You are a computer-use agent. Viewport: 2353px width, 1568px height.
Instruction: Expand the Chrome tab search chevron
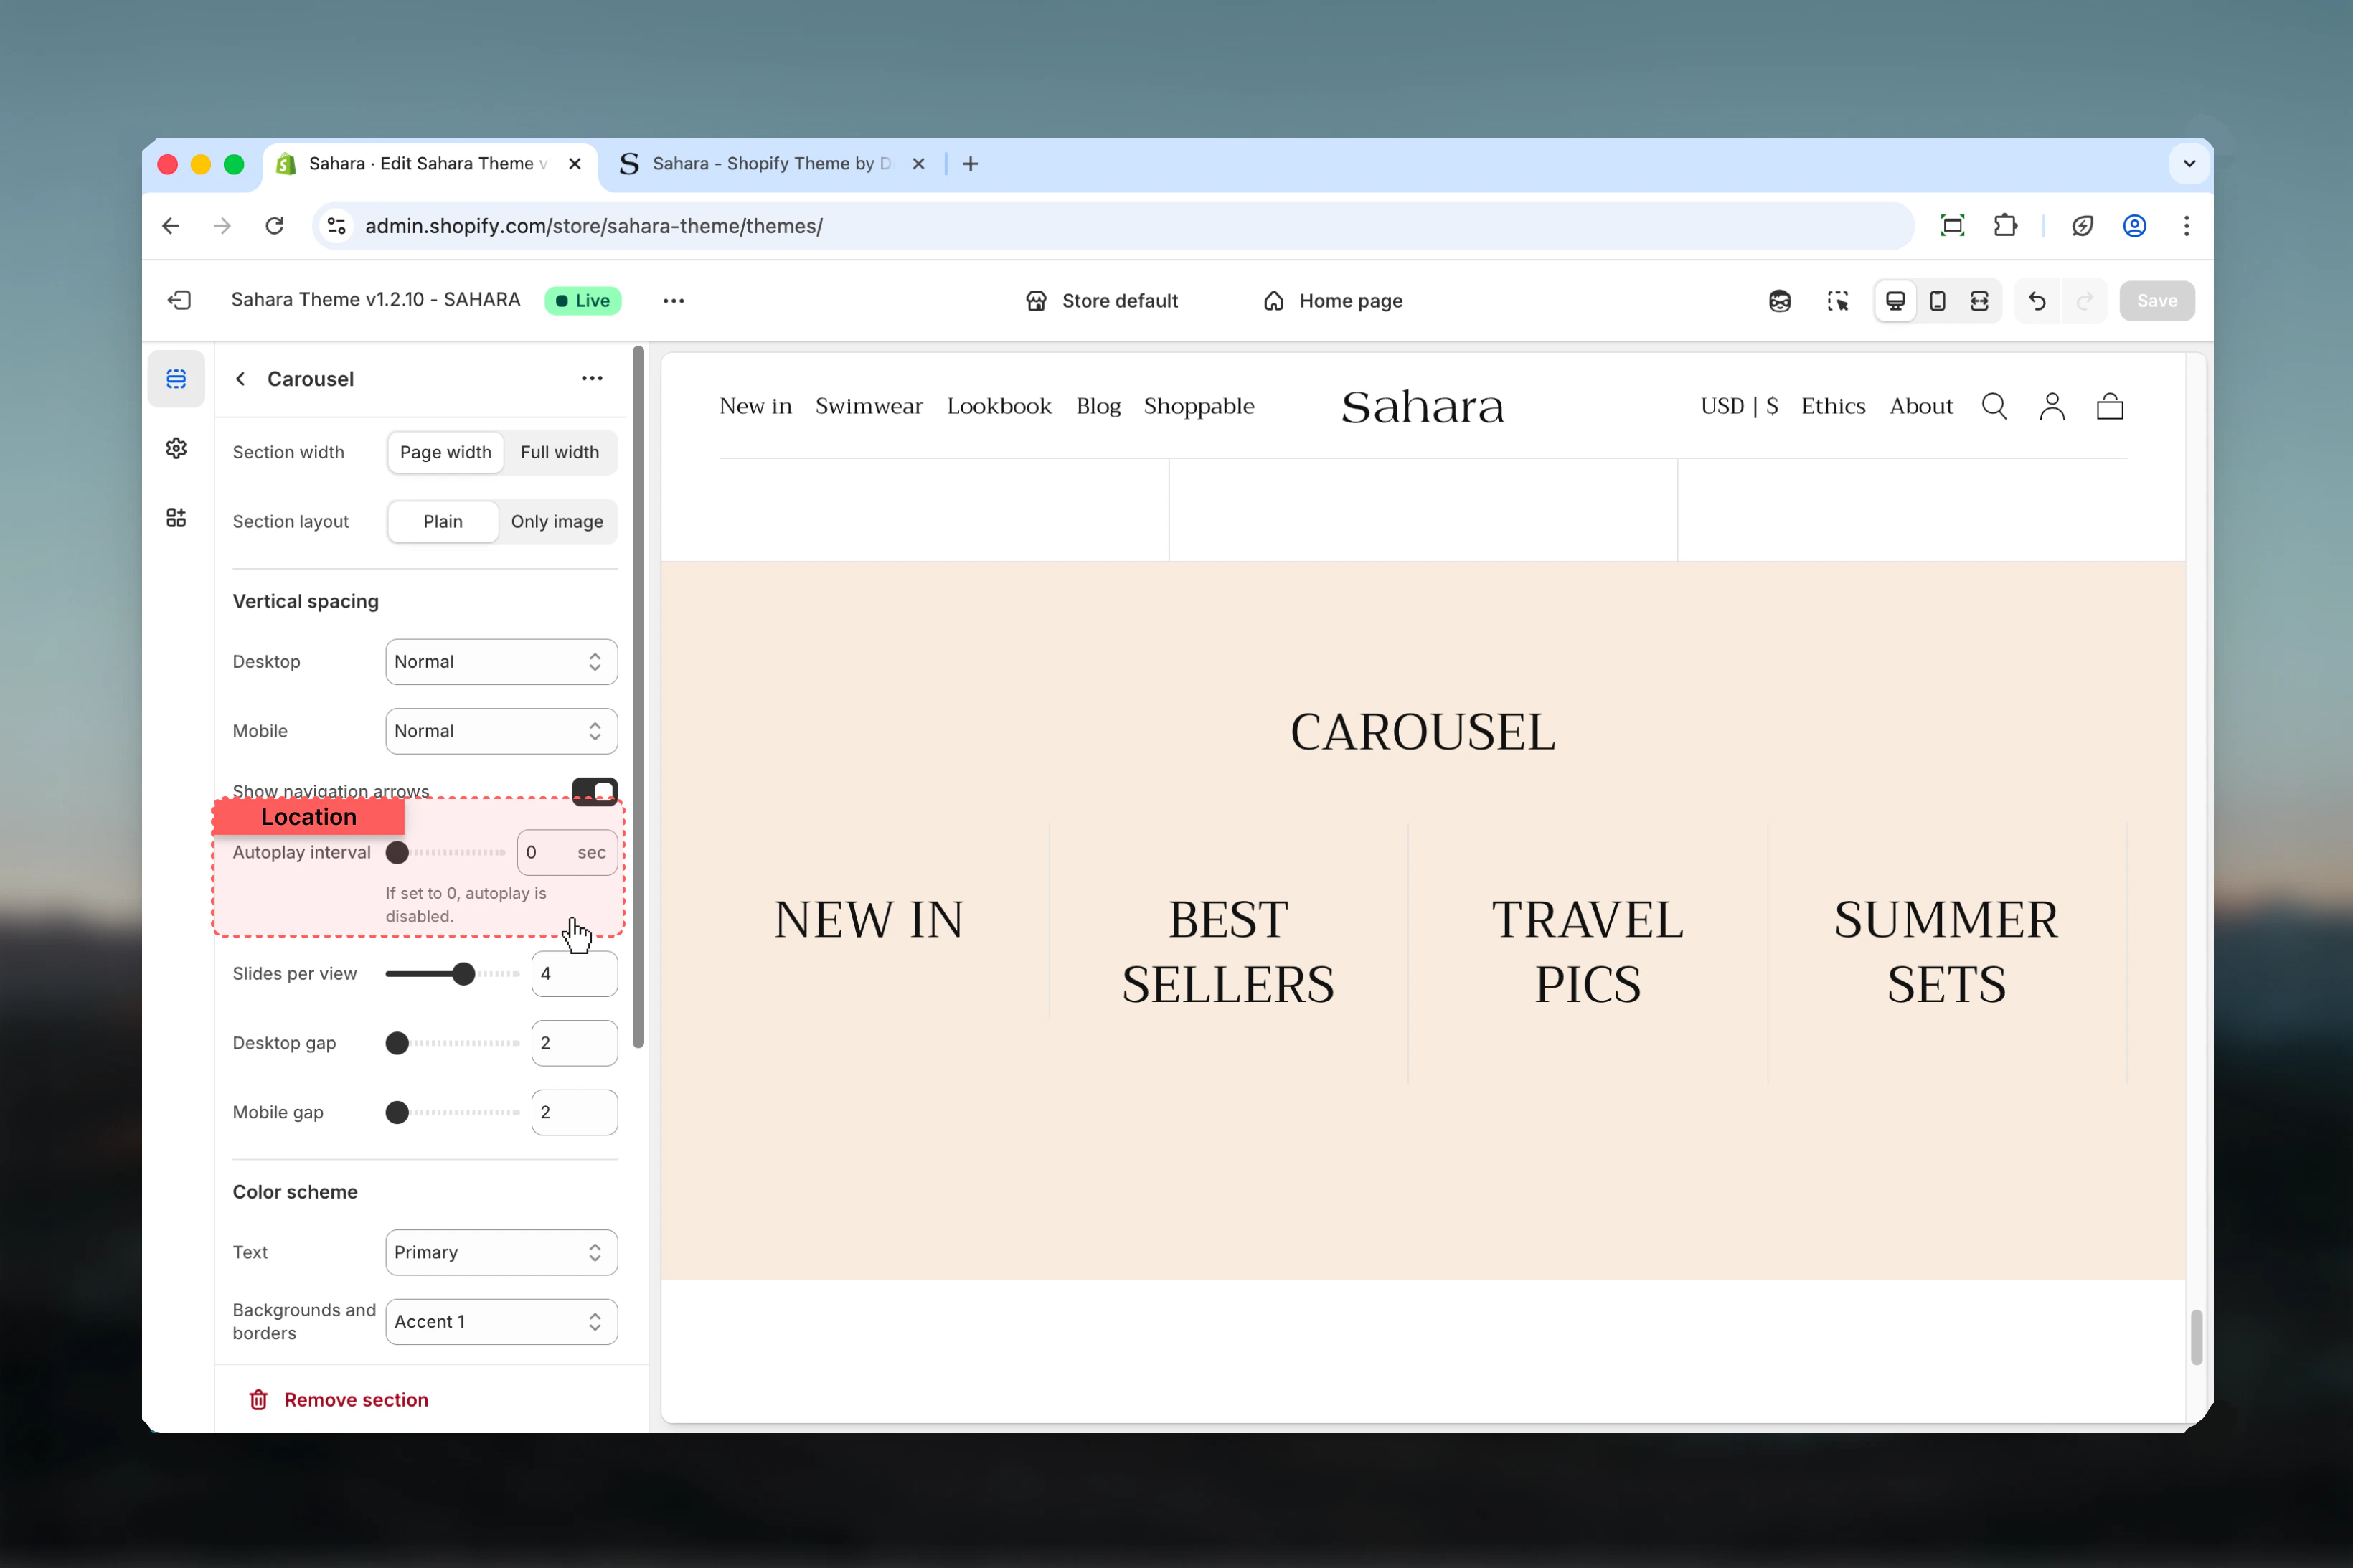tap(2189, 164)
